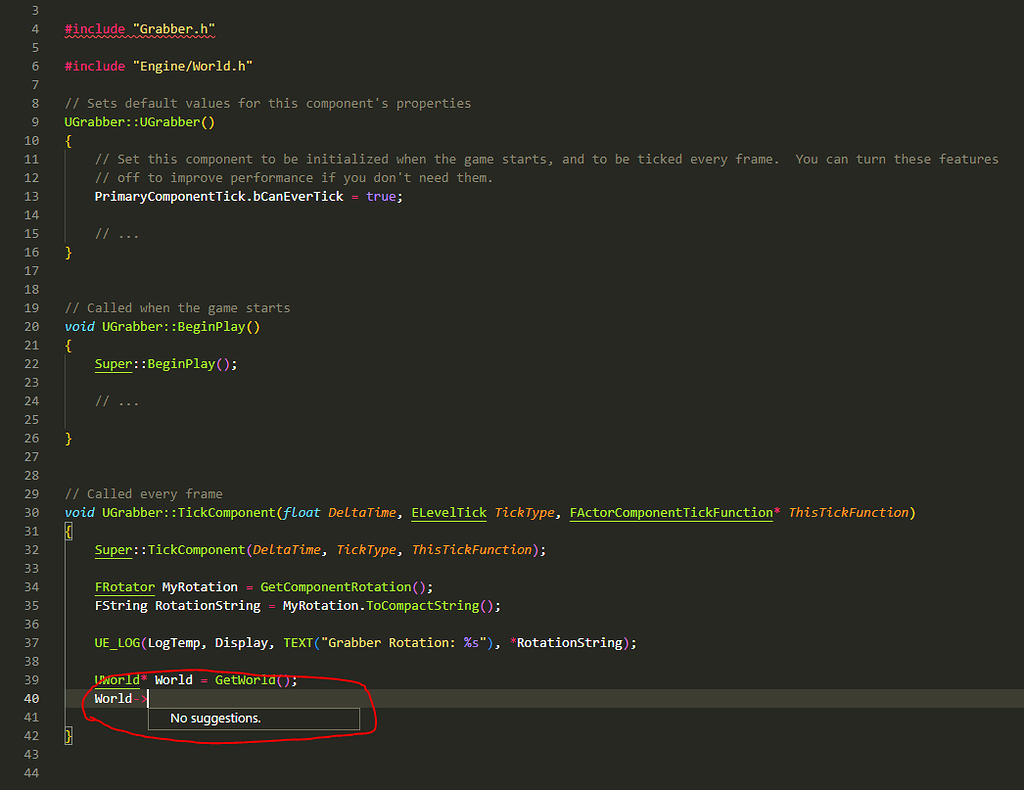Image resolution: width=1024 pixels, height=790 pixels.
Task: Click the "true" keyword on line 13
Action: 381,197
